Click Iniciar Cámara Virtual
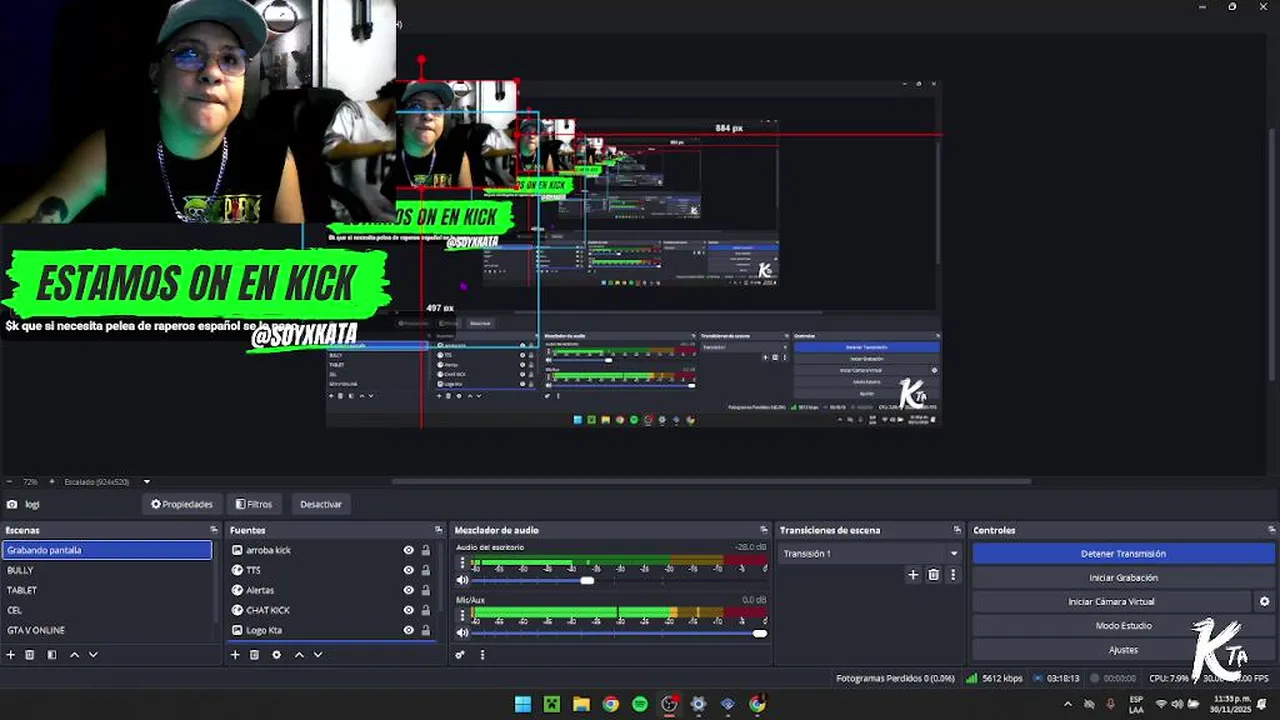 (x=1111, y=602)
